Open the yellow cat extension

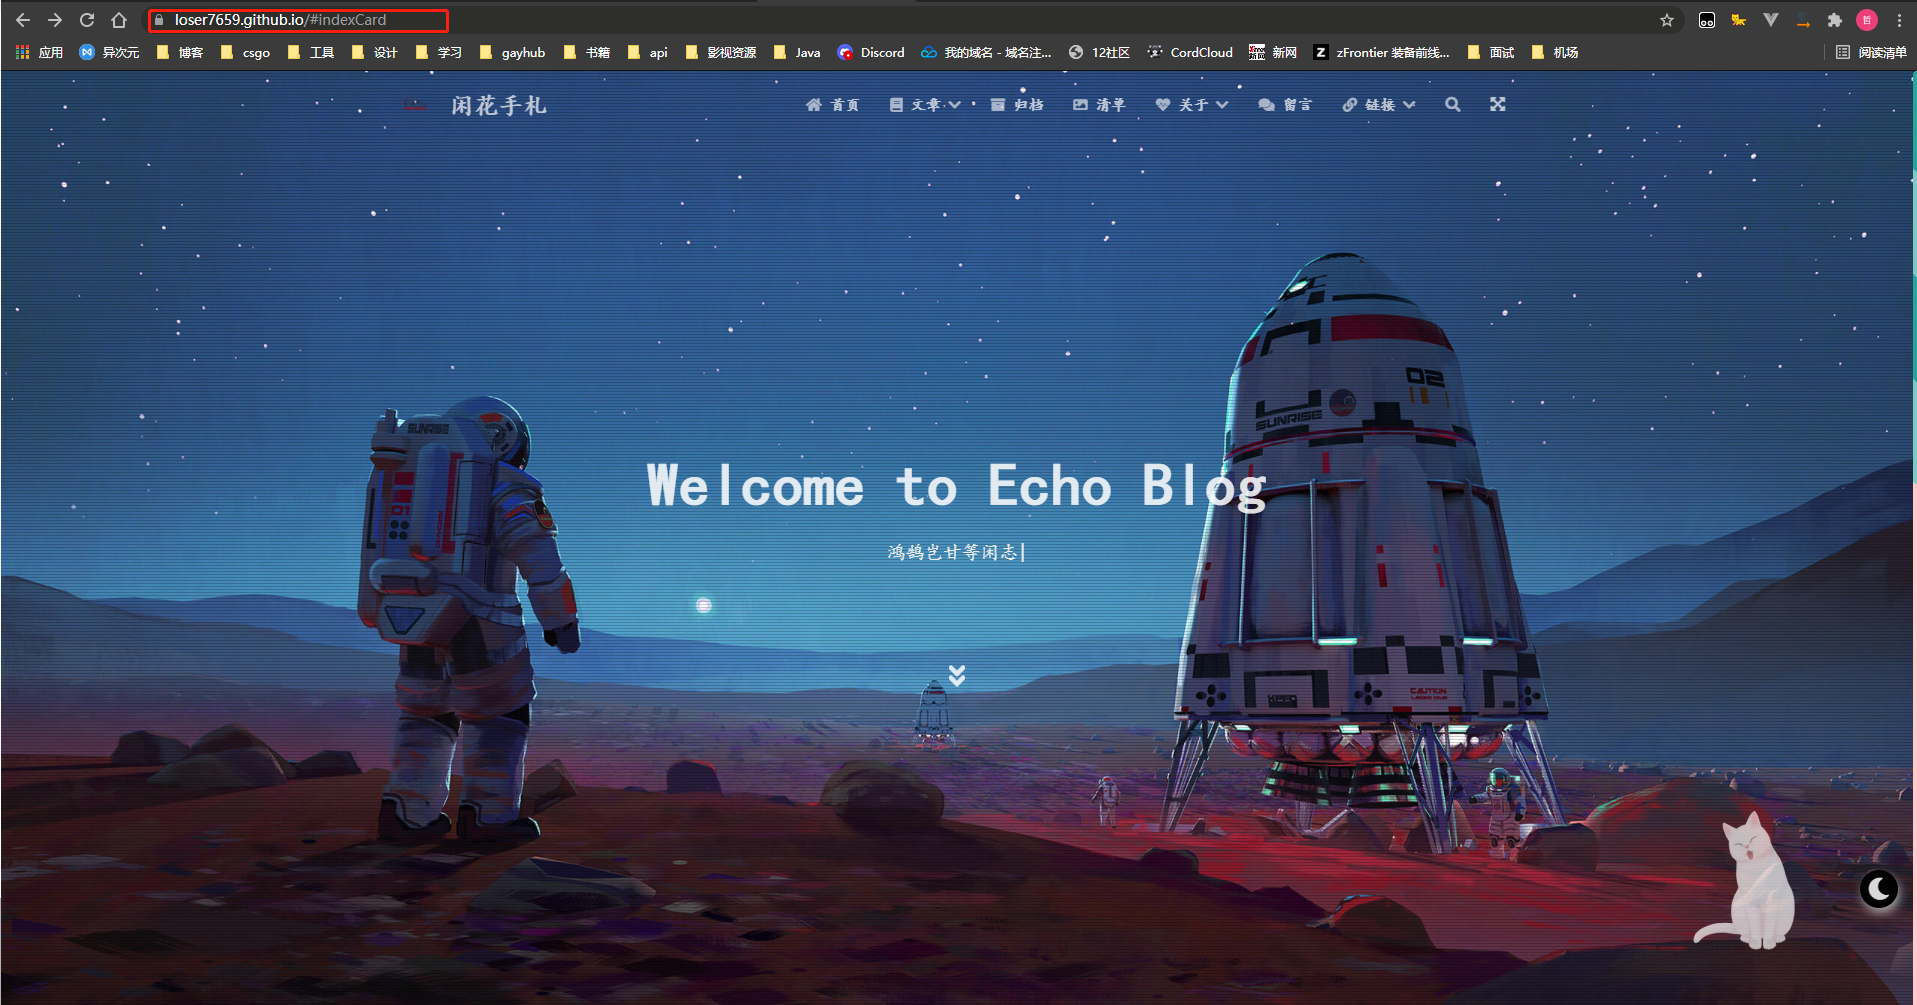pos(1739,20)
